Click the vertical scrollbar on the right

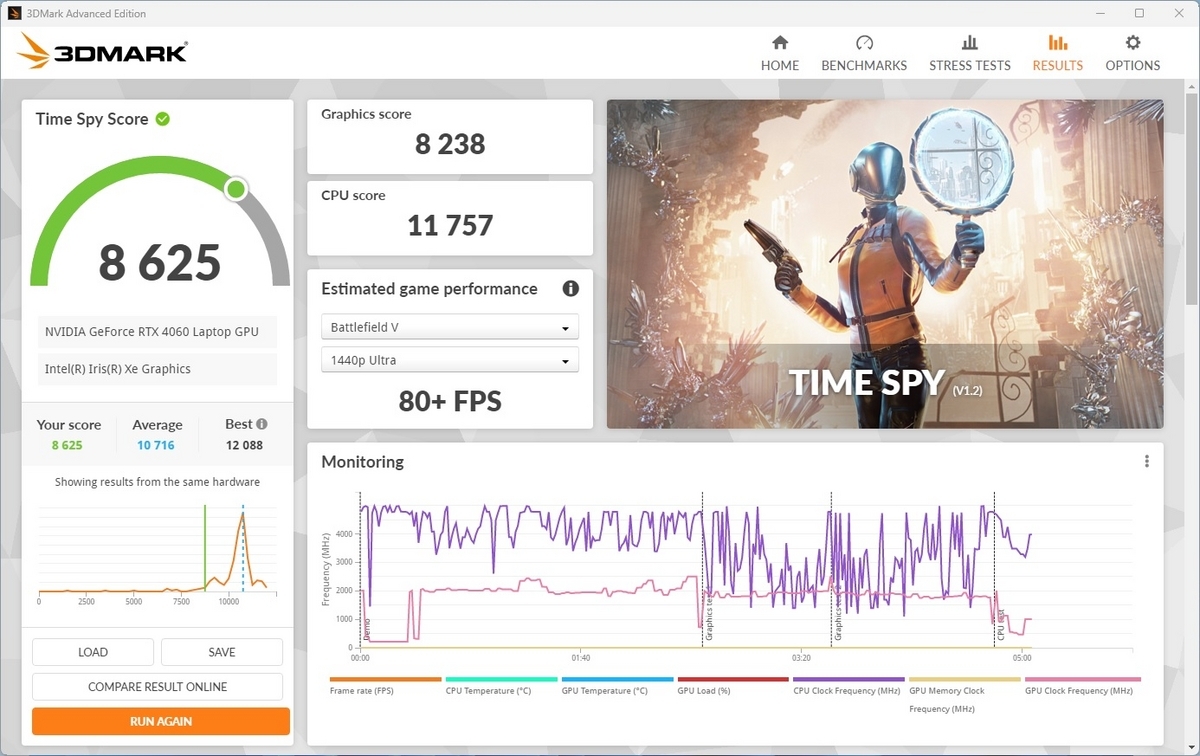point(1191,200)
